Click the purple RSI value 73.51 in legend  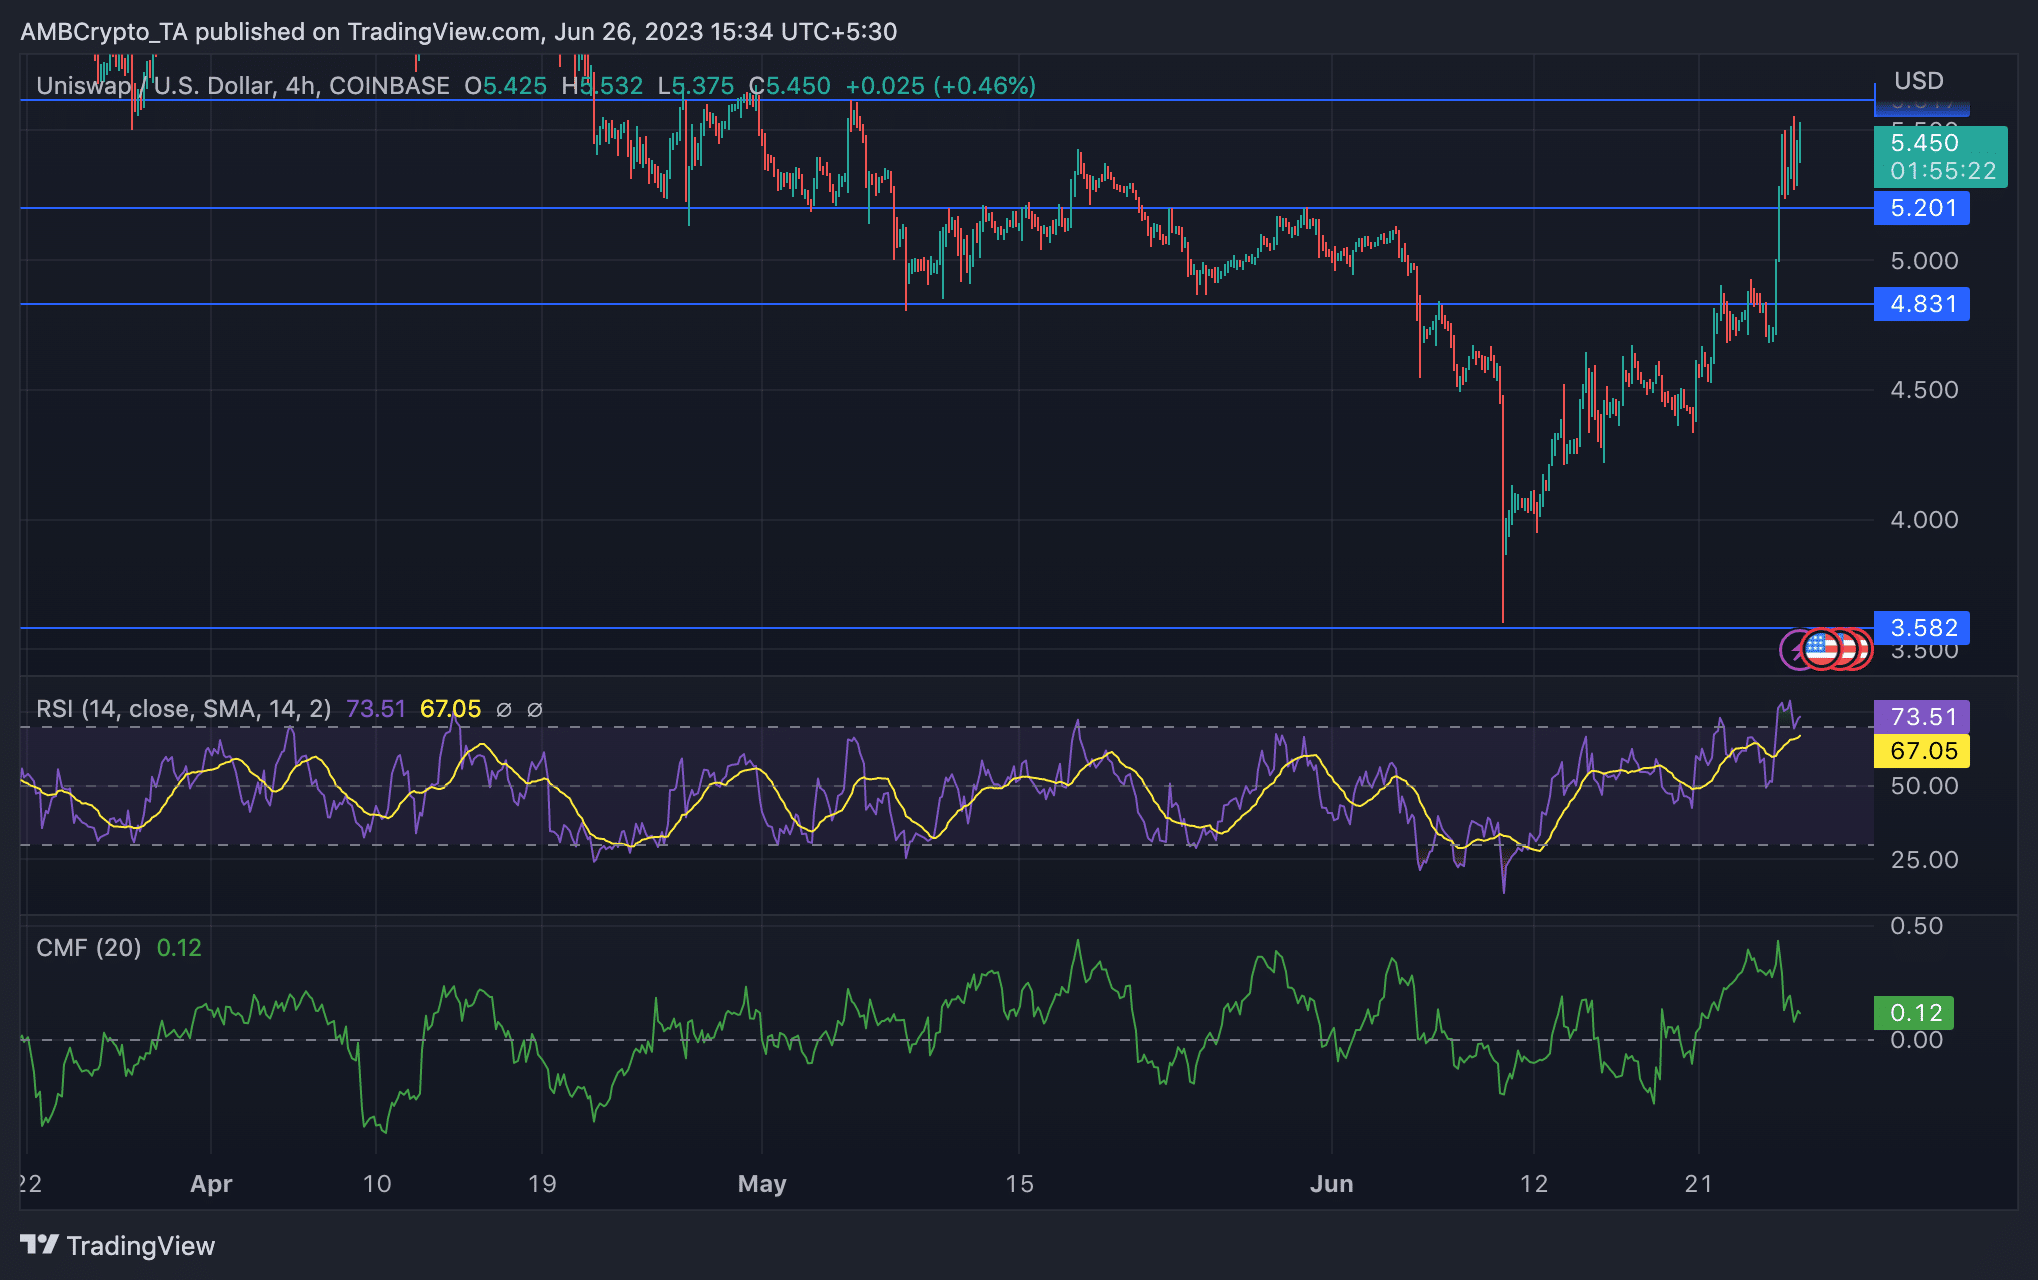click(376, 709)
